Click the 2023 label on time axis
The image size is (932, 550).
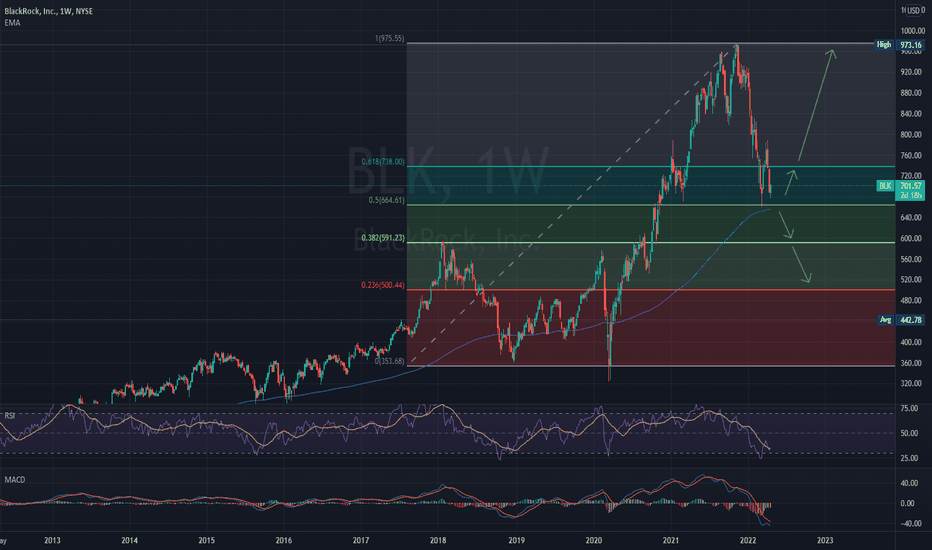825,540
